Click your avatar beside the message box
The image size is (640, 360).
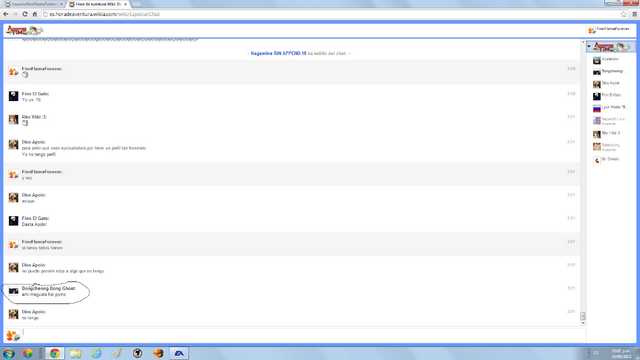coord(13,336)
